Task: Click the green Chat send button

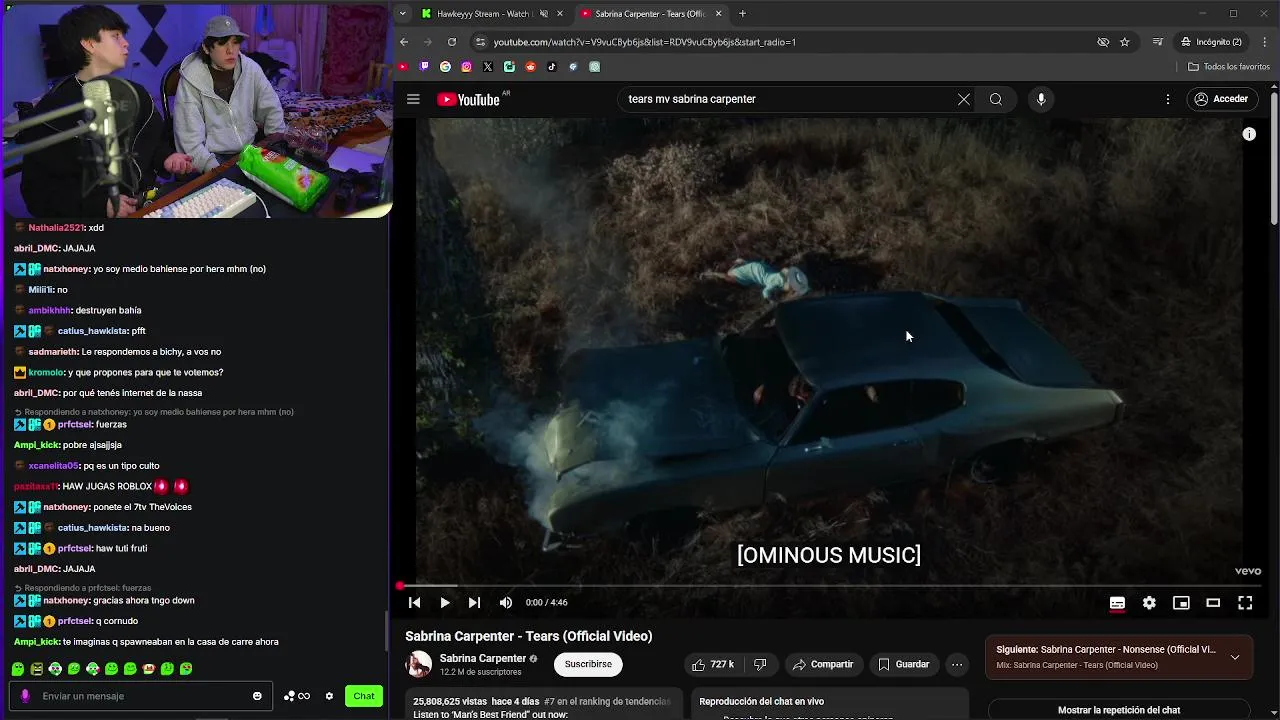Action: pos(364,696)
